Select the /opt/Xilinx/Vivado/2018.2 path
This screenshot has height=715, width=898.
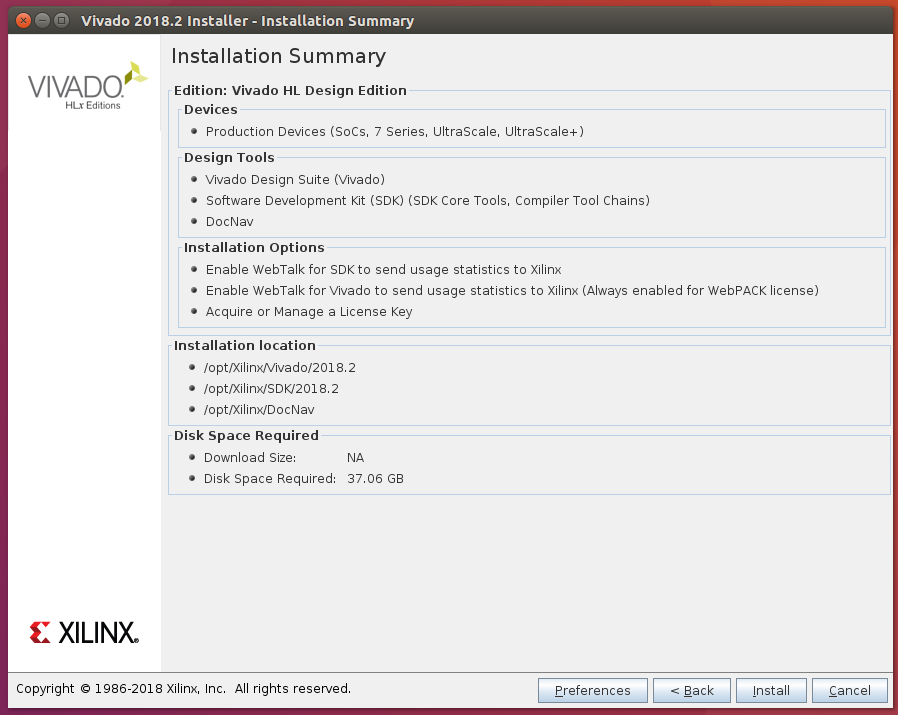[x=279, y=368]
